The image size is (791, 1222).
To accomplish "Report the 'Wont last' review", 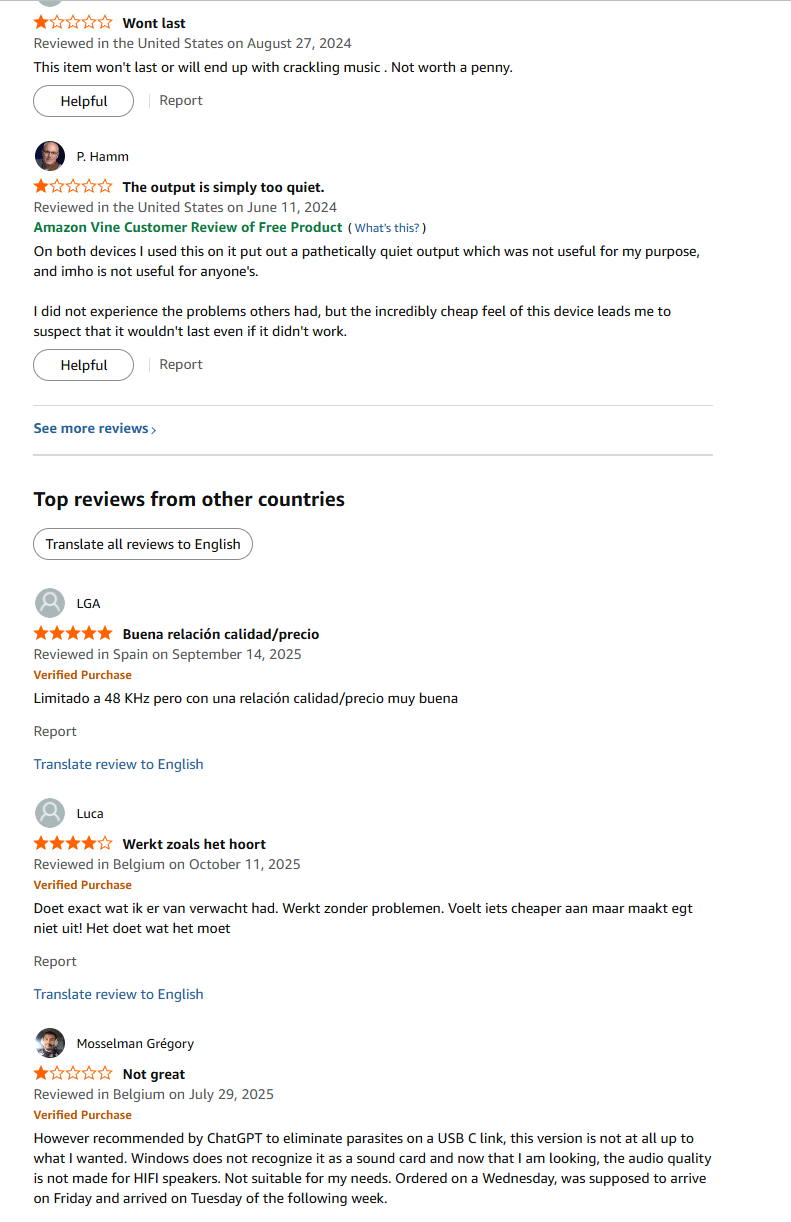I will (181, 100).
